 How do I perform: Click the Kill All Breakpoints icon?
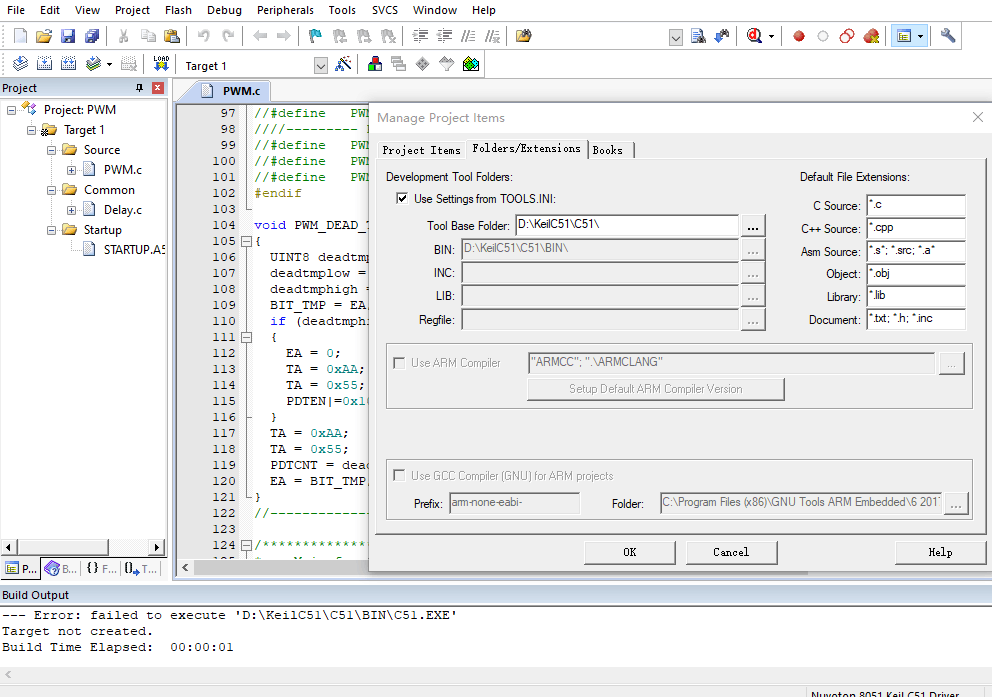tap(871, 36)
